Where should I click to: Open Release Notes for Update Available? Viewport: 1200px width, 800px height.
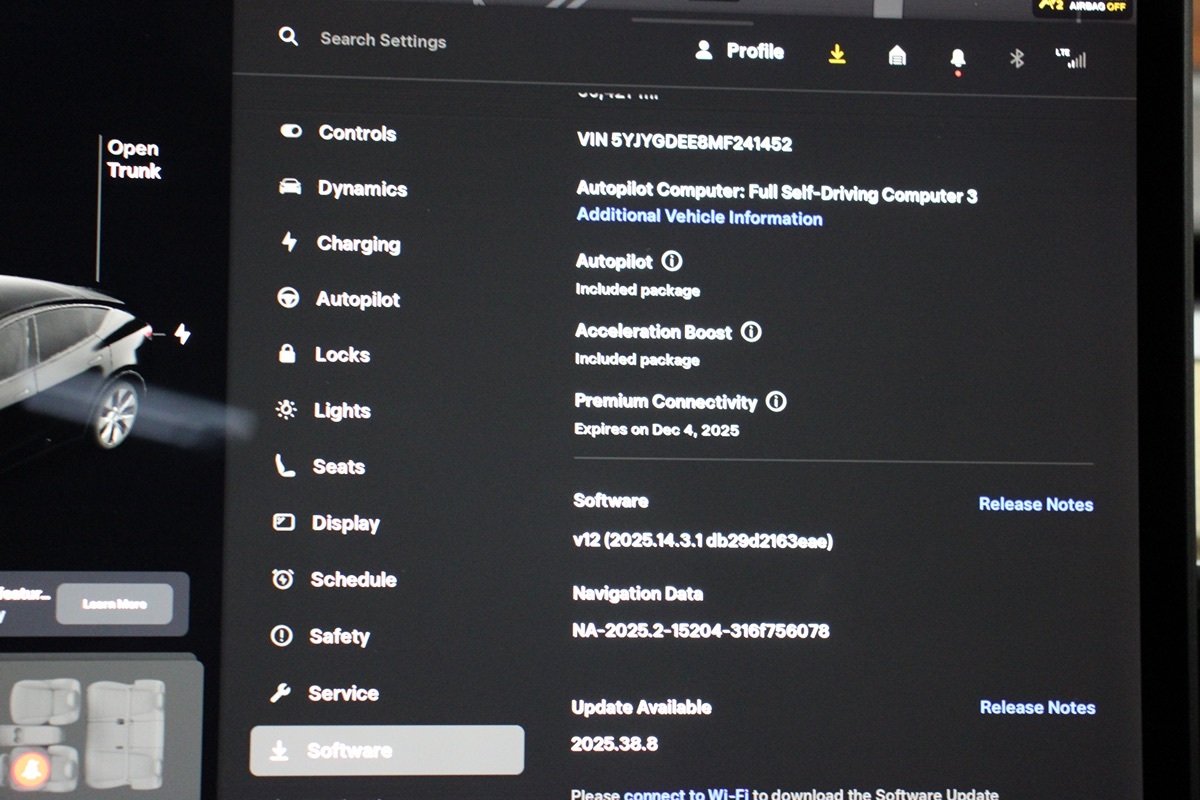(x=1037, y=707)
